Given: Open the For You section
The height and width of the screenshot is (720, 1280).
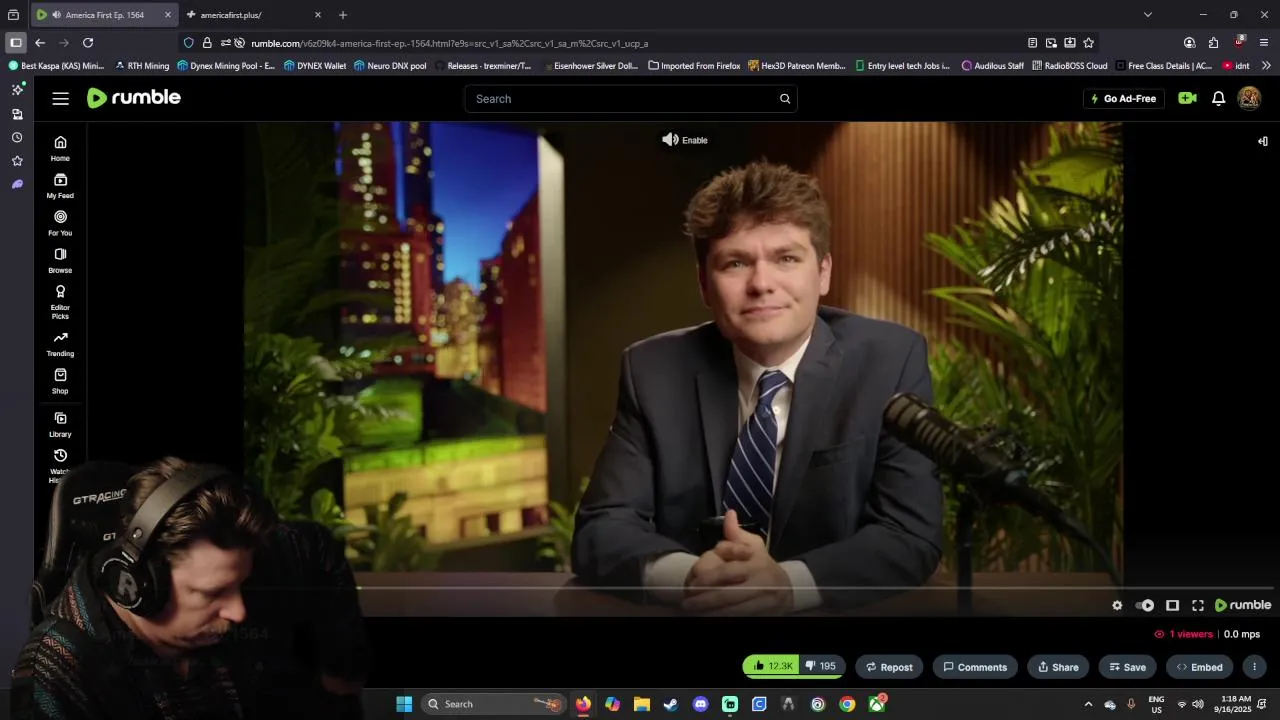Looking at the screenshot, I should tap(60, 223).
